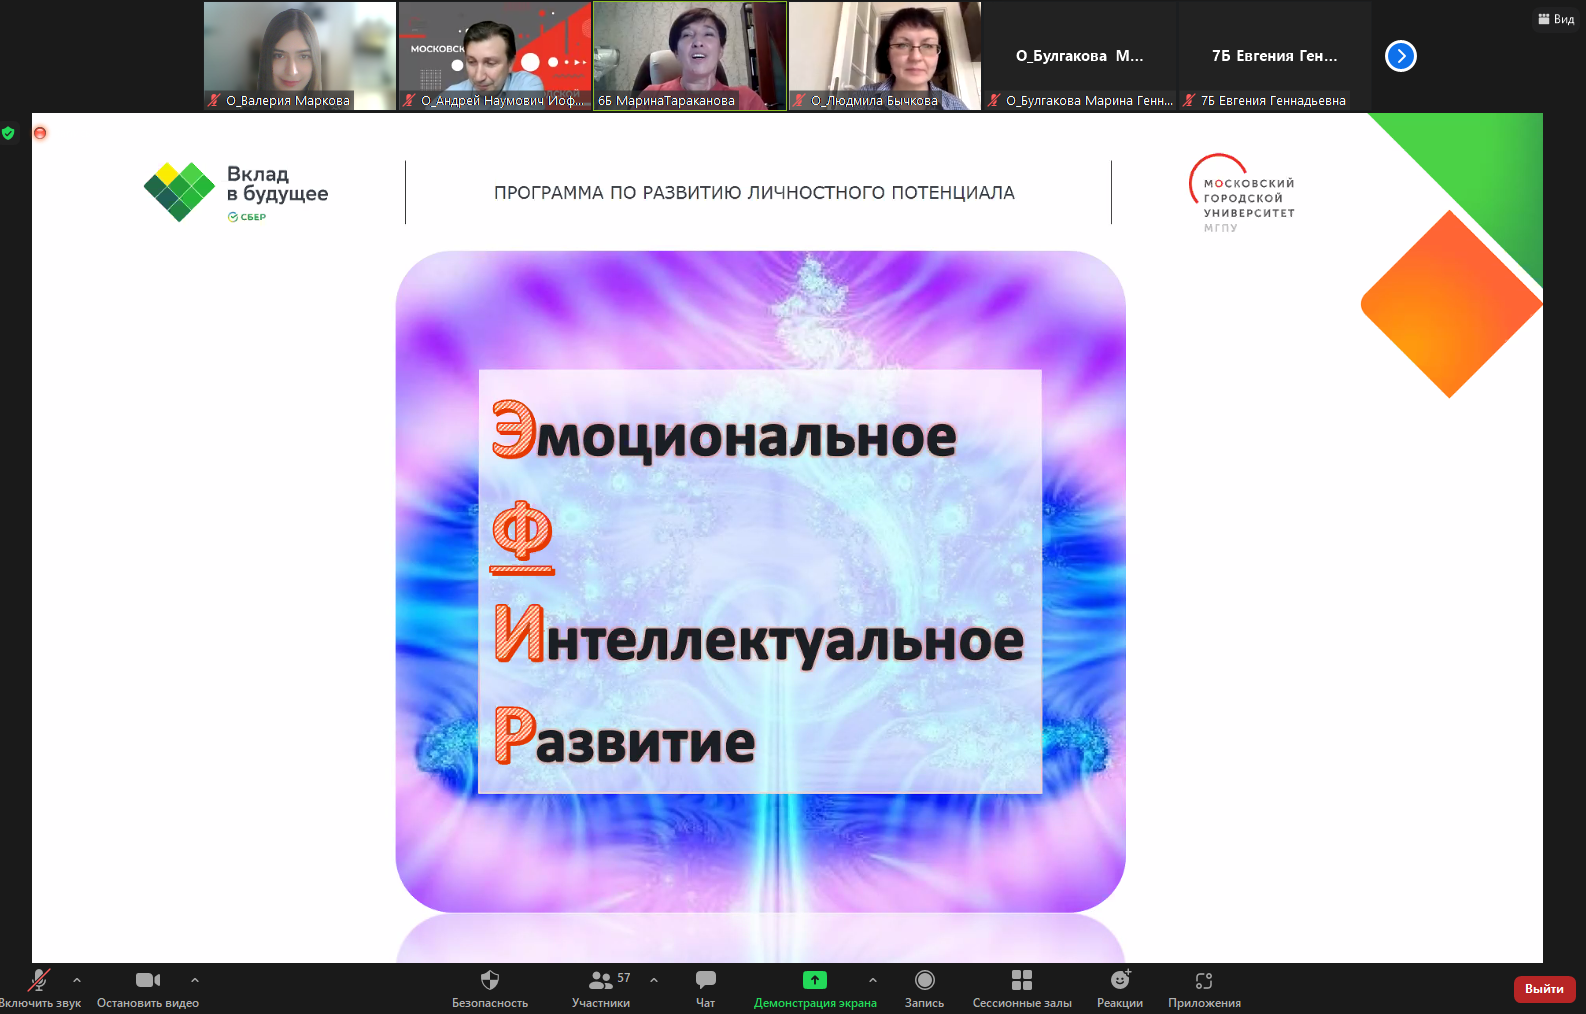
Task: Stop camera with Остановить видео
Action: (x=148, y=988)
